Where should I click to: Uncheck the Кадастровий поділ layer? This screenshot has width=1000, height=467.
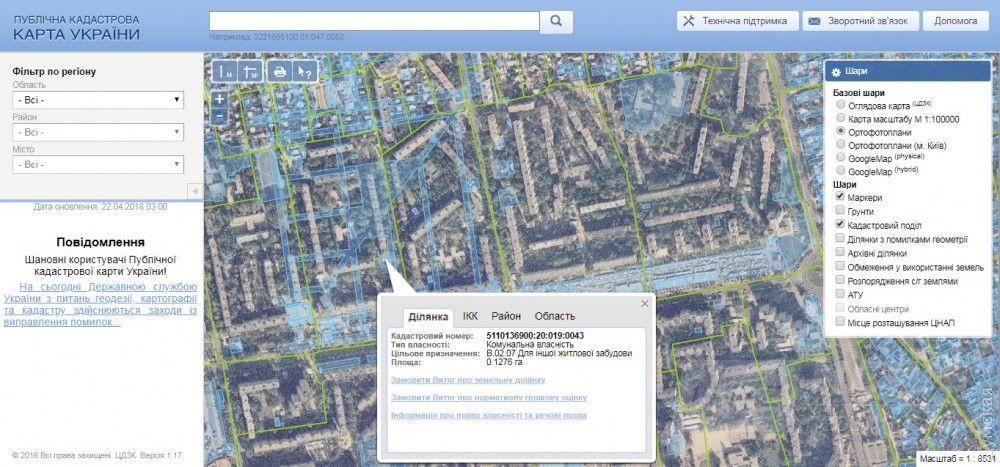point(840,226)
